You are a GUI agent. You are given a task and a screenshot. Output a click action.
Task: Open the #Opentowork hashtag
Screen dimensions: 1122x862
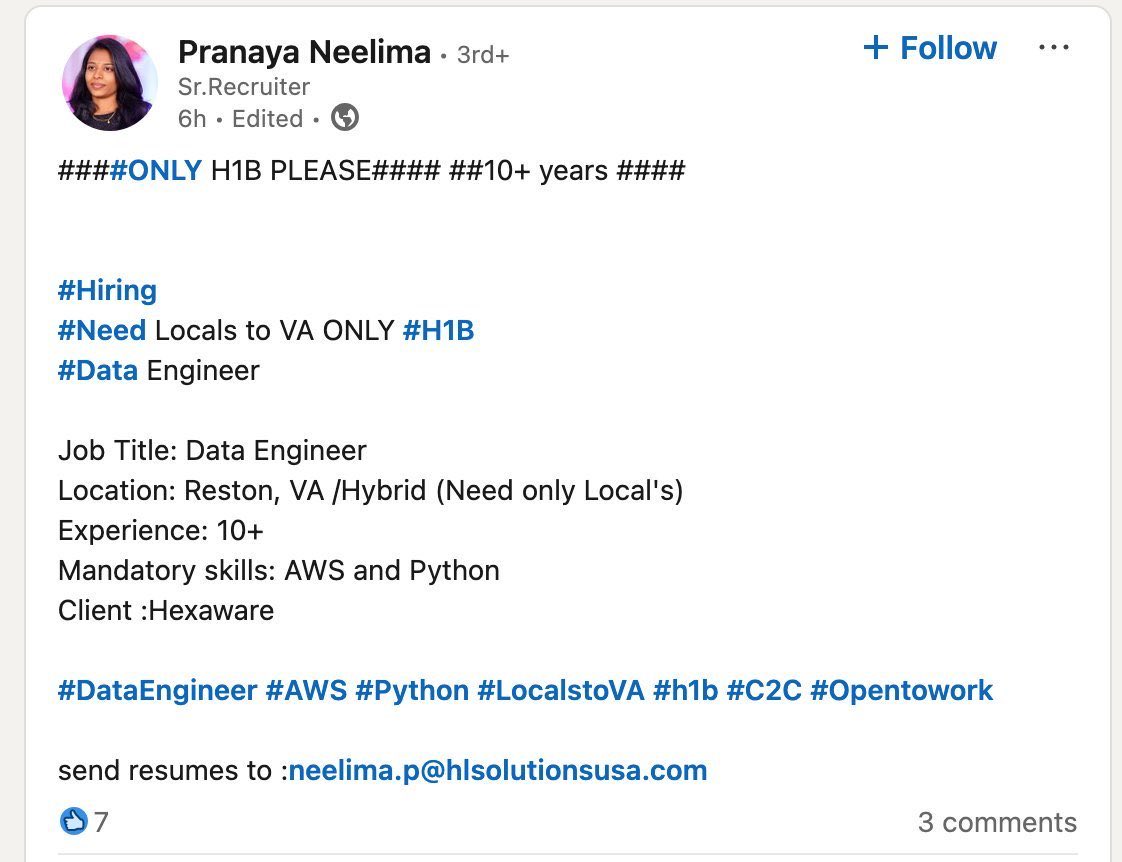[x=902, y=690]
